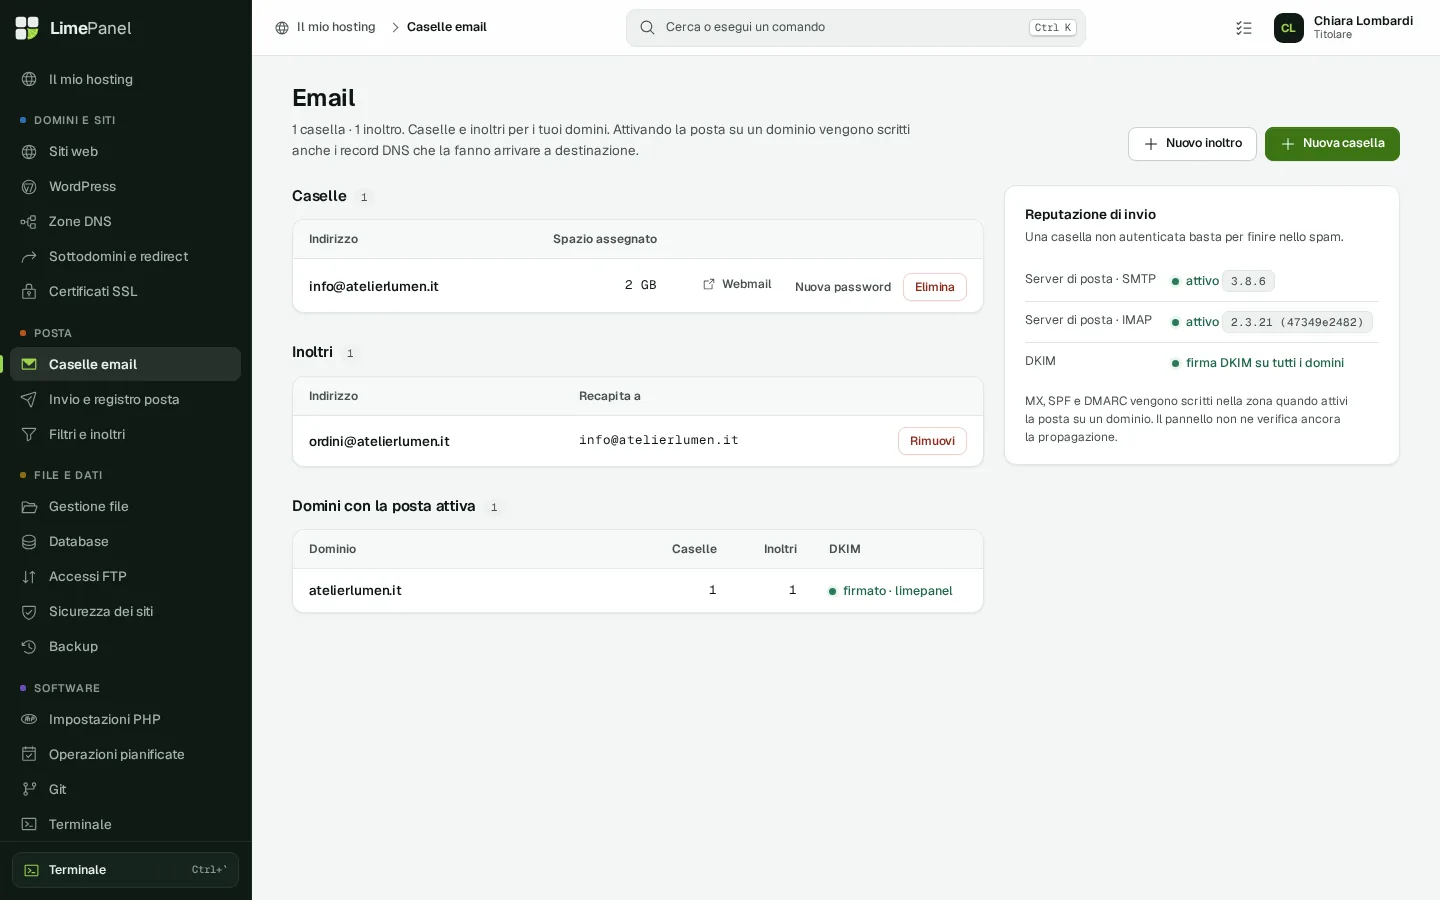Open Accessi FTP arrows icon
The image size is (1440, 900).
click(x=29, y=577)
